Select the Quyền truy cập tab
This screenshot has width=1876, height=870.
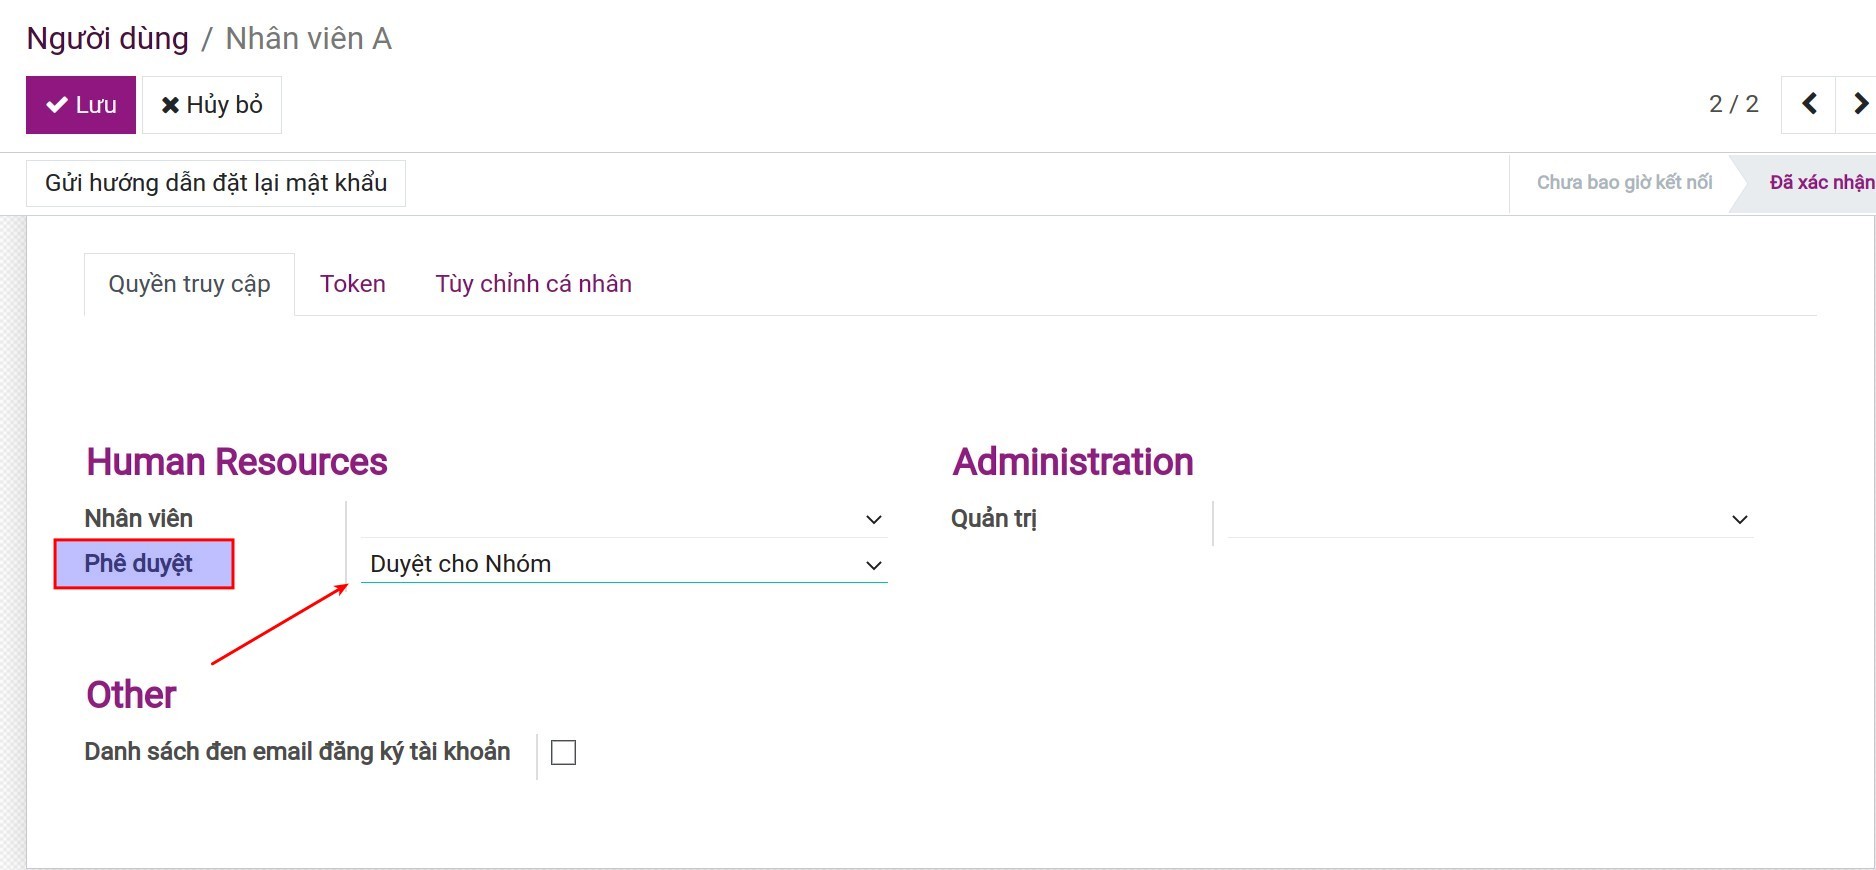(x=189, y=284)
